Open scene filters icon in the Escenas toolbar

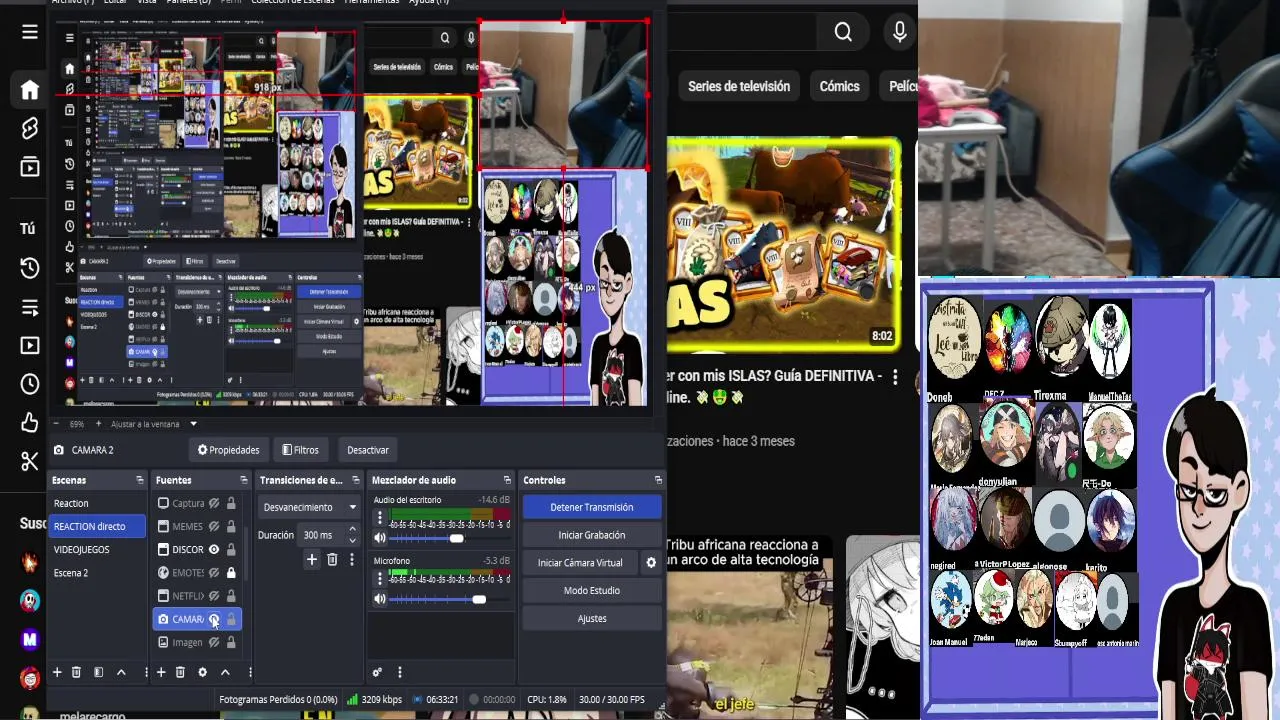(98, 673)
